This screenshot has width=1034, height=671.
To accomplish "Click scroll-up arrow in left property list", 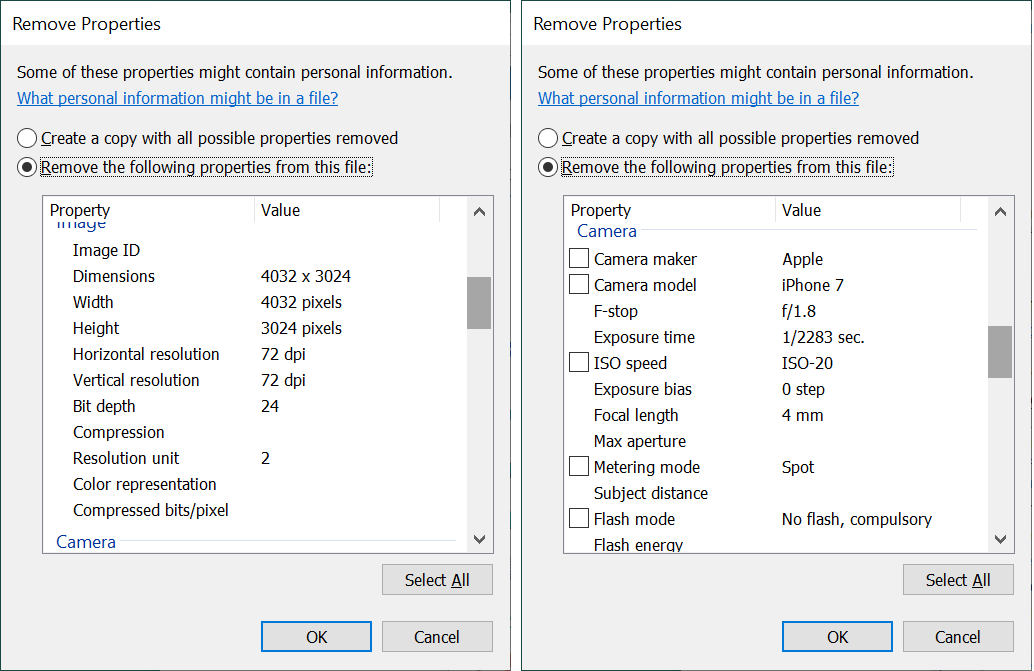I will 479,212.
